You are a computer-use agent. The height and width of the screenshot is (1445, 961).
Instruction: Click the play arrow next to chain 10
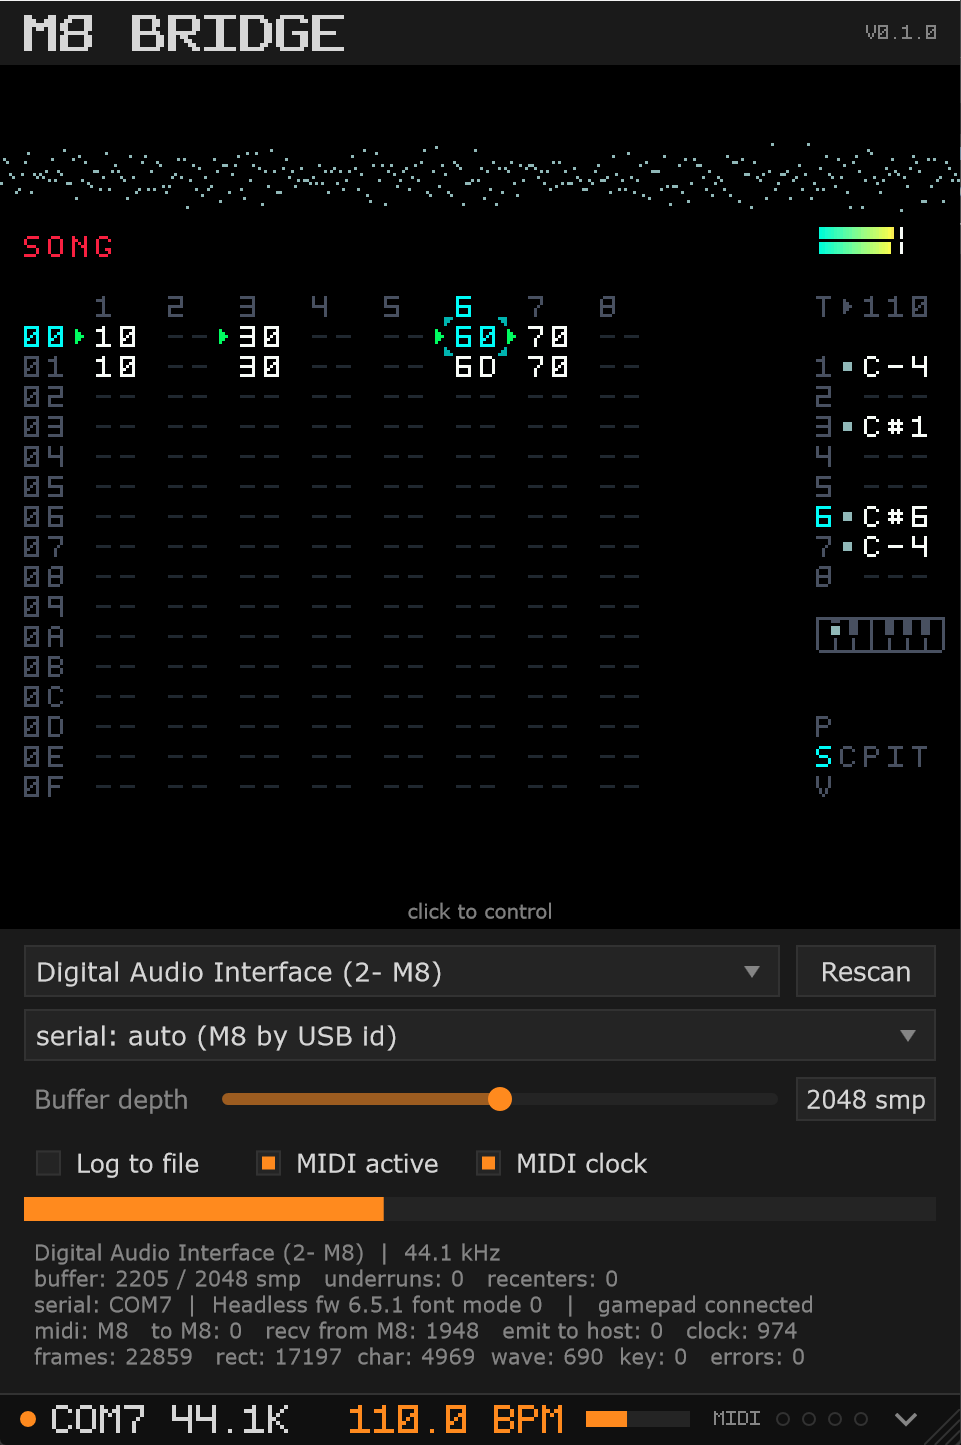tap(80, 337)
